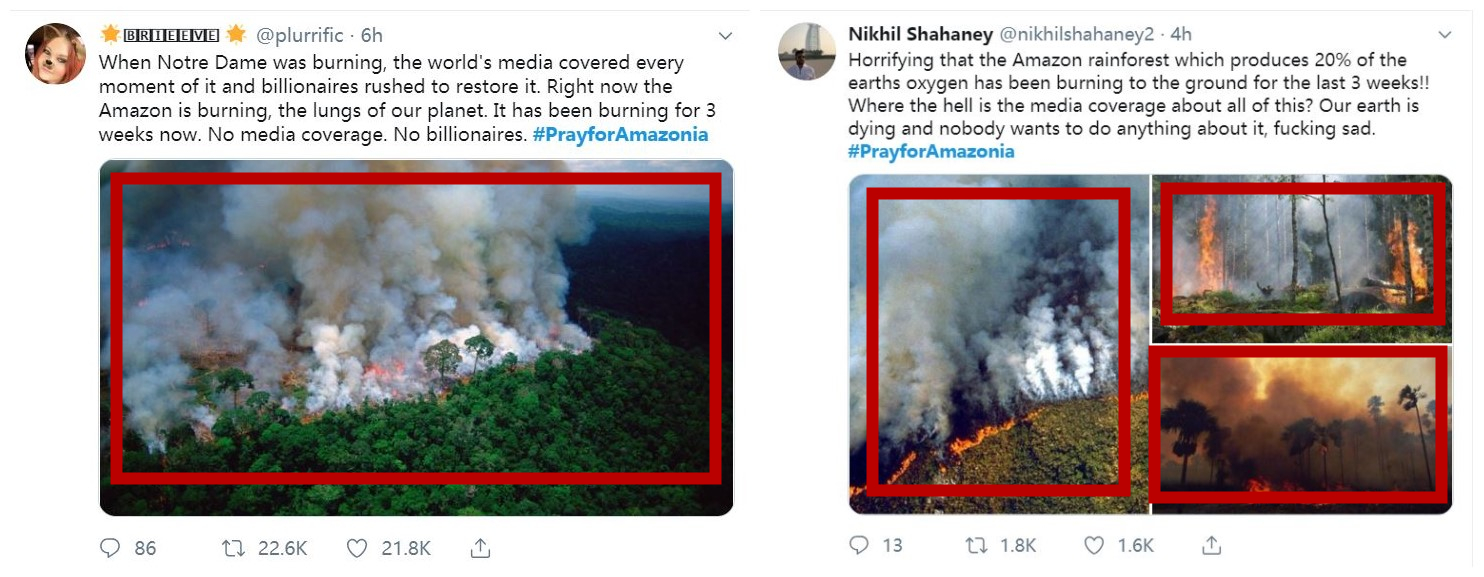Expand Nikhil Shahaney's tweet options menu
Viewport: 1484px width, 577px height.
pyautogui.click(x=1444, y=35)
